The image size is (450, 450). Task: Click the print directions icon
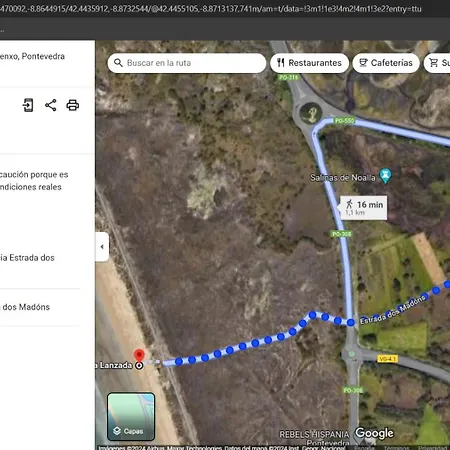(x=73, y=105)
